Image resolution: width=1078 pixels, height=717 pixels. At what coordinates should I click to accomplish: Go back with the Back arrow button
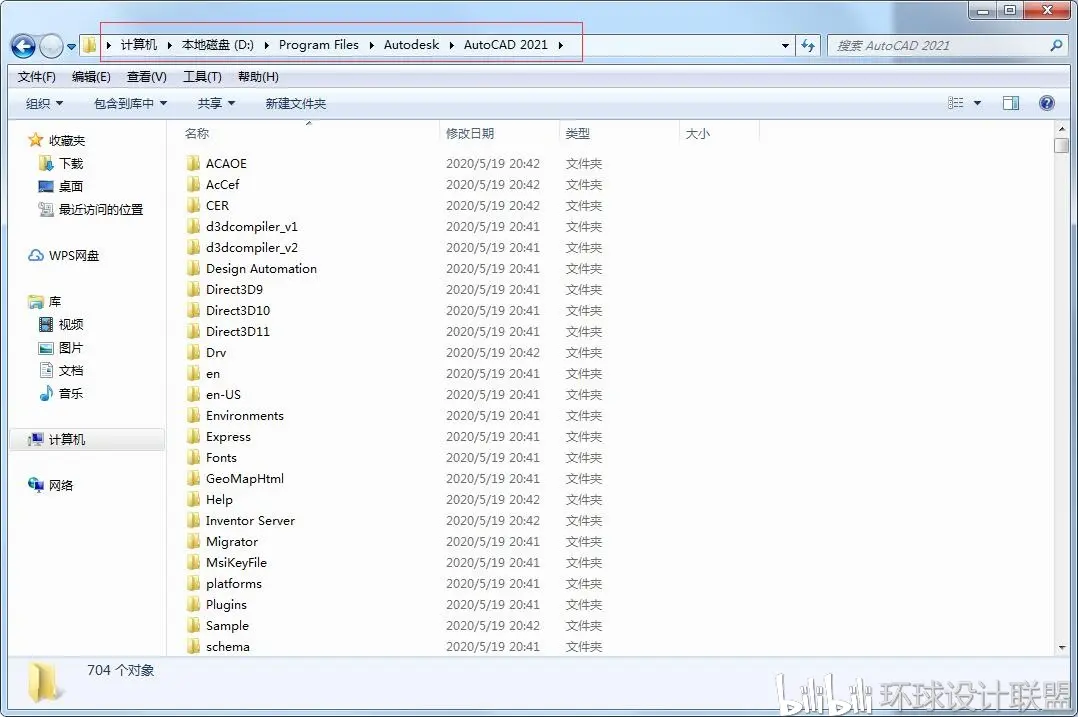click(23, 46)
